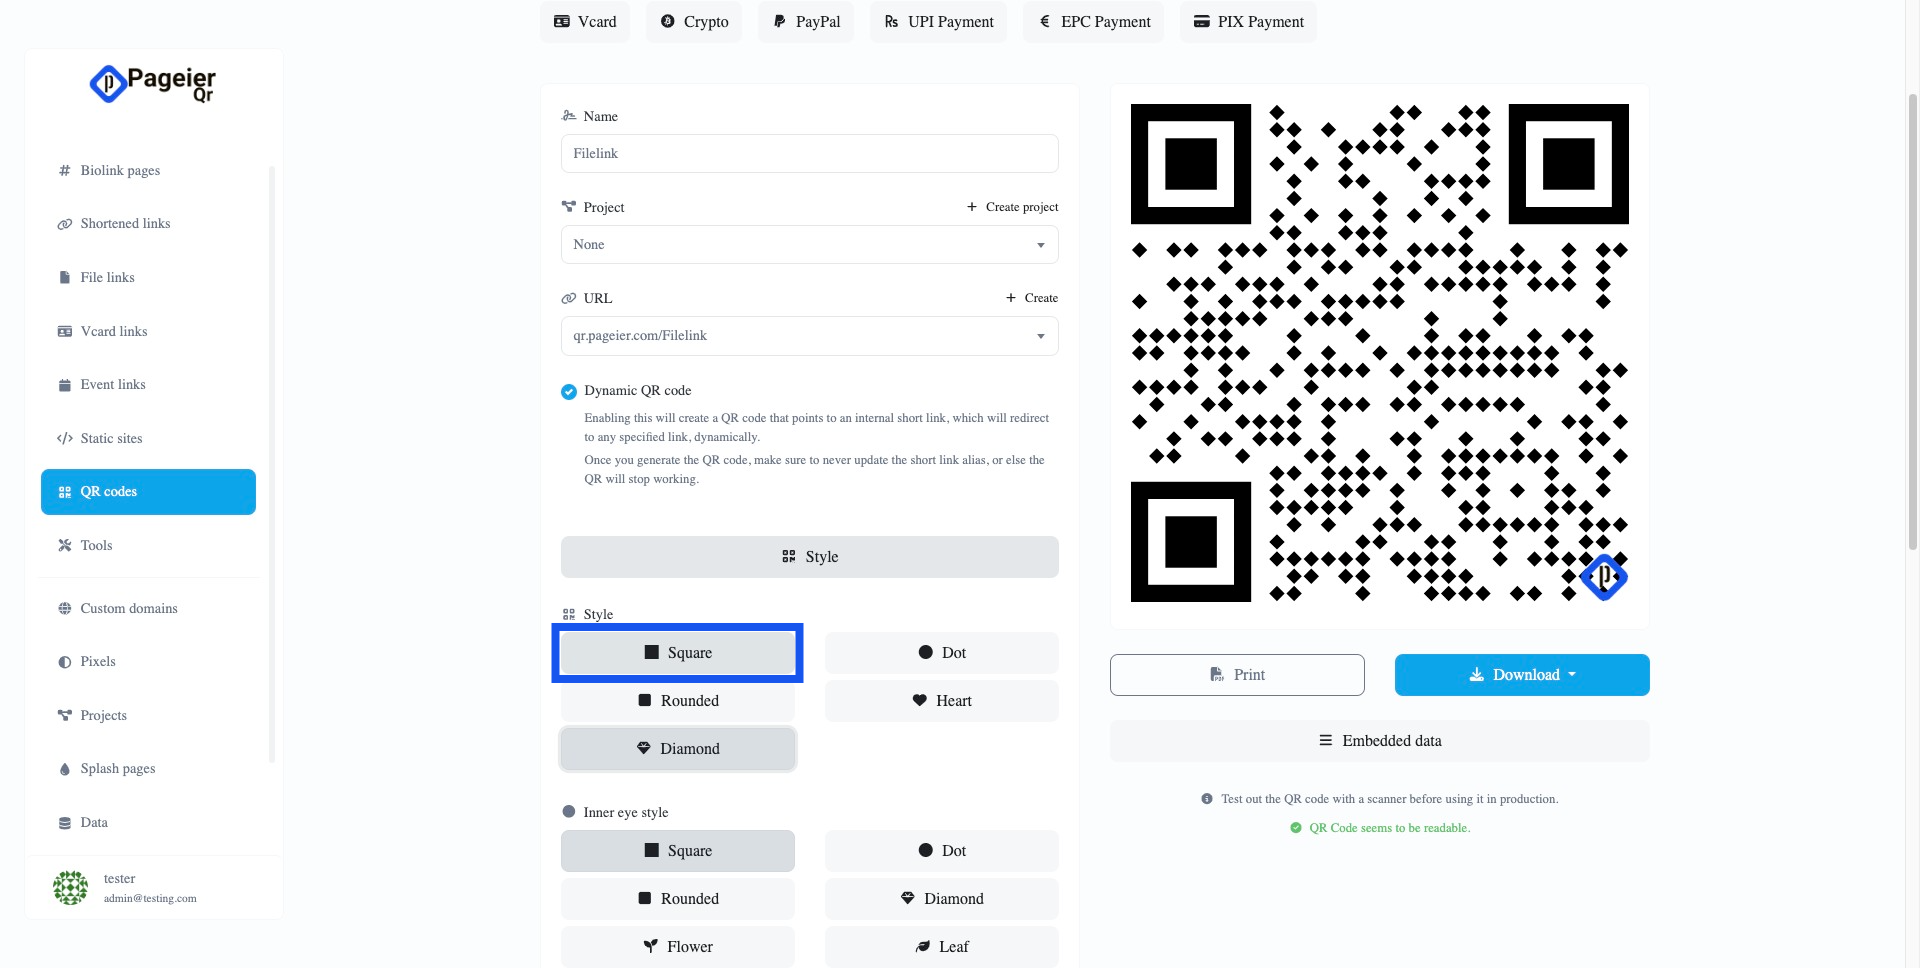Click the Print button

coord(1237,675)
